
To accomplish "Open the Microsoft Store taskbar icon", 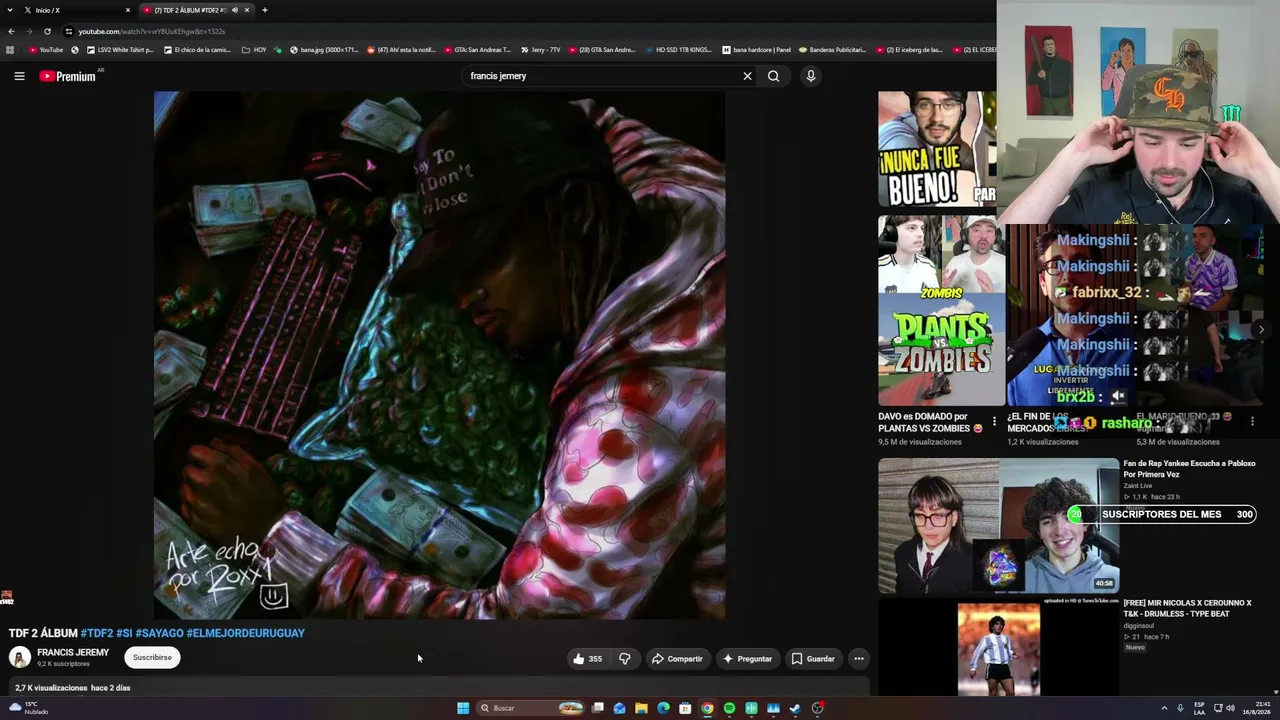I will [685, 708].
